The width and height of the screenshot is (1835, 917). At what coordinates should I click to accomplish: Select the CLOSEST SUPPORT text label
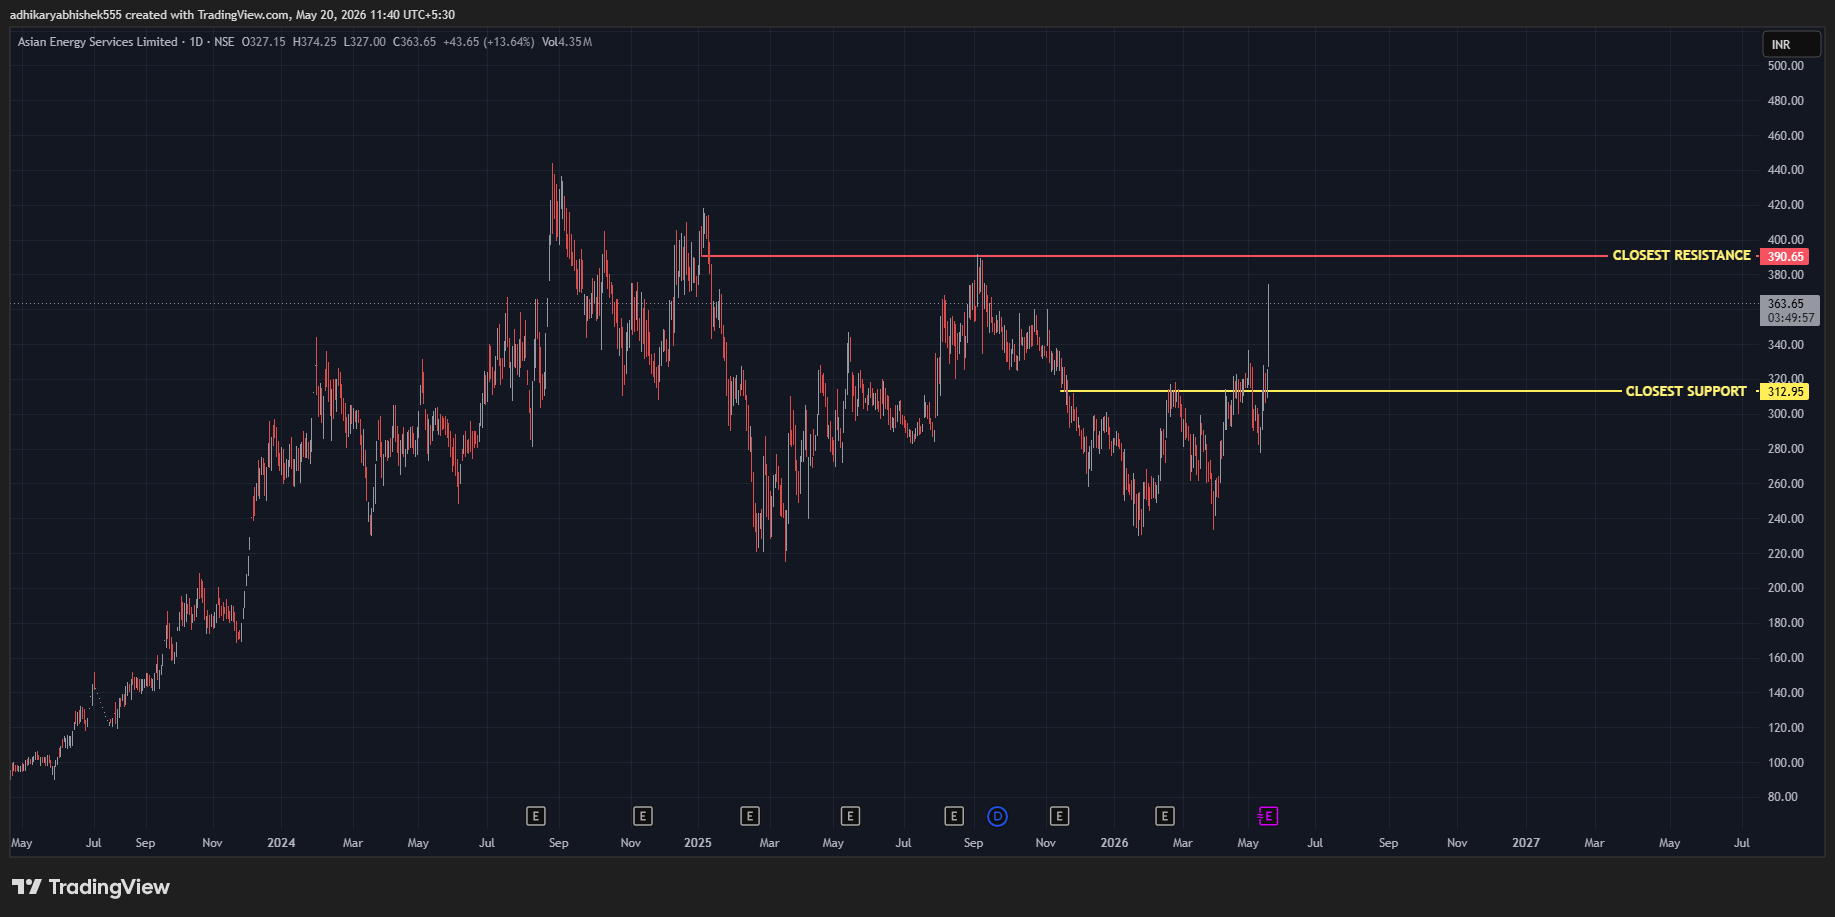[x=1686, y=391]
